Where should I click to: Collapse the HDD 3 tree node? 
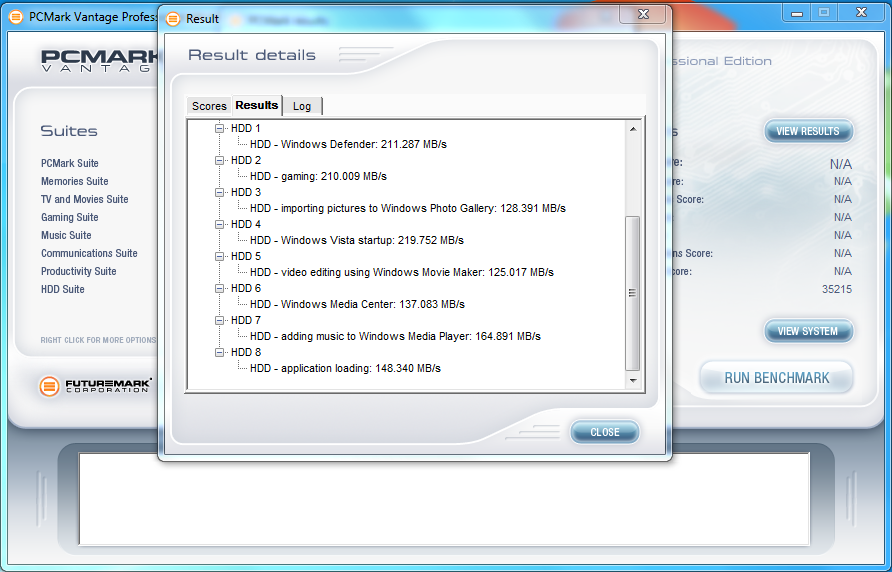[219, 192]
